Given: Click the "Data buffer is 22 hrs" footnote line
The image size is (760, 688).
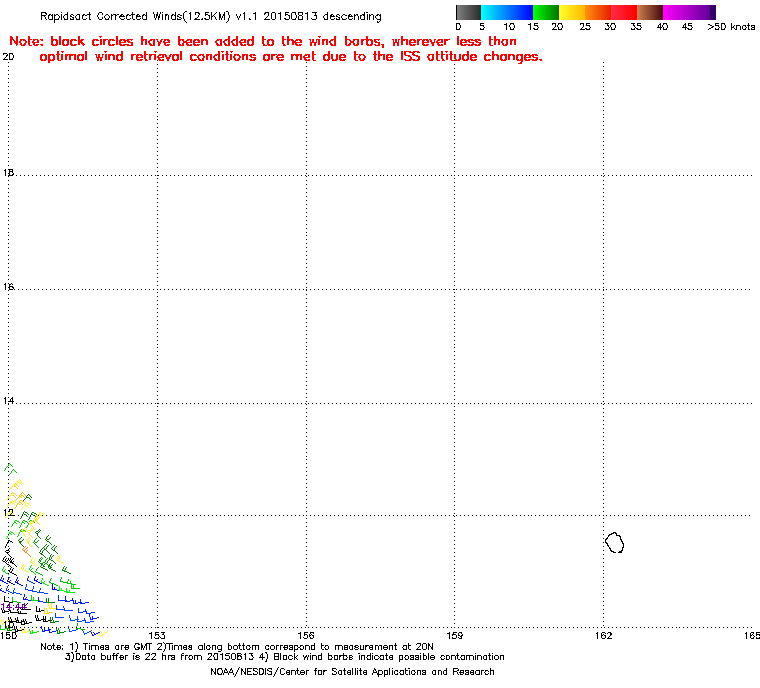Looking at the screenshot, I should [x=285, y=657].
